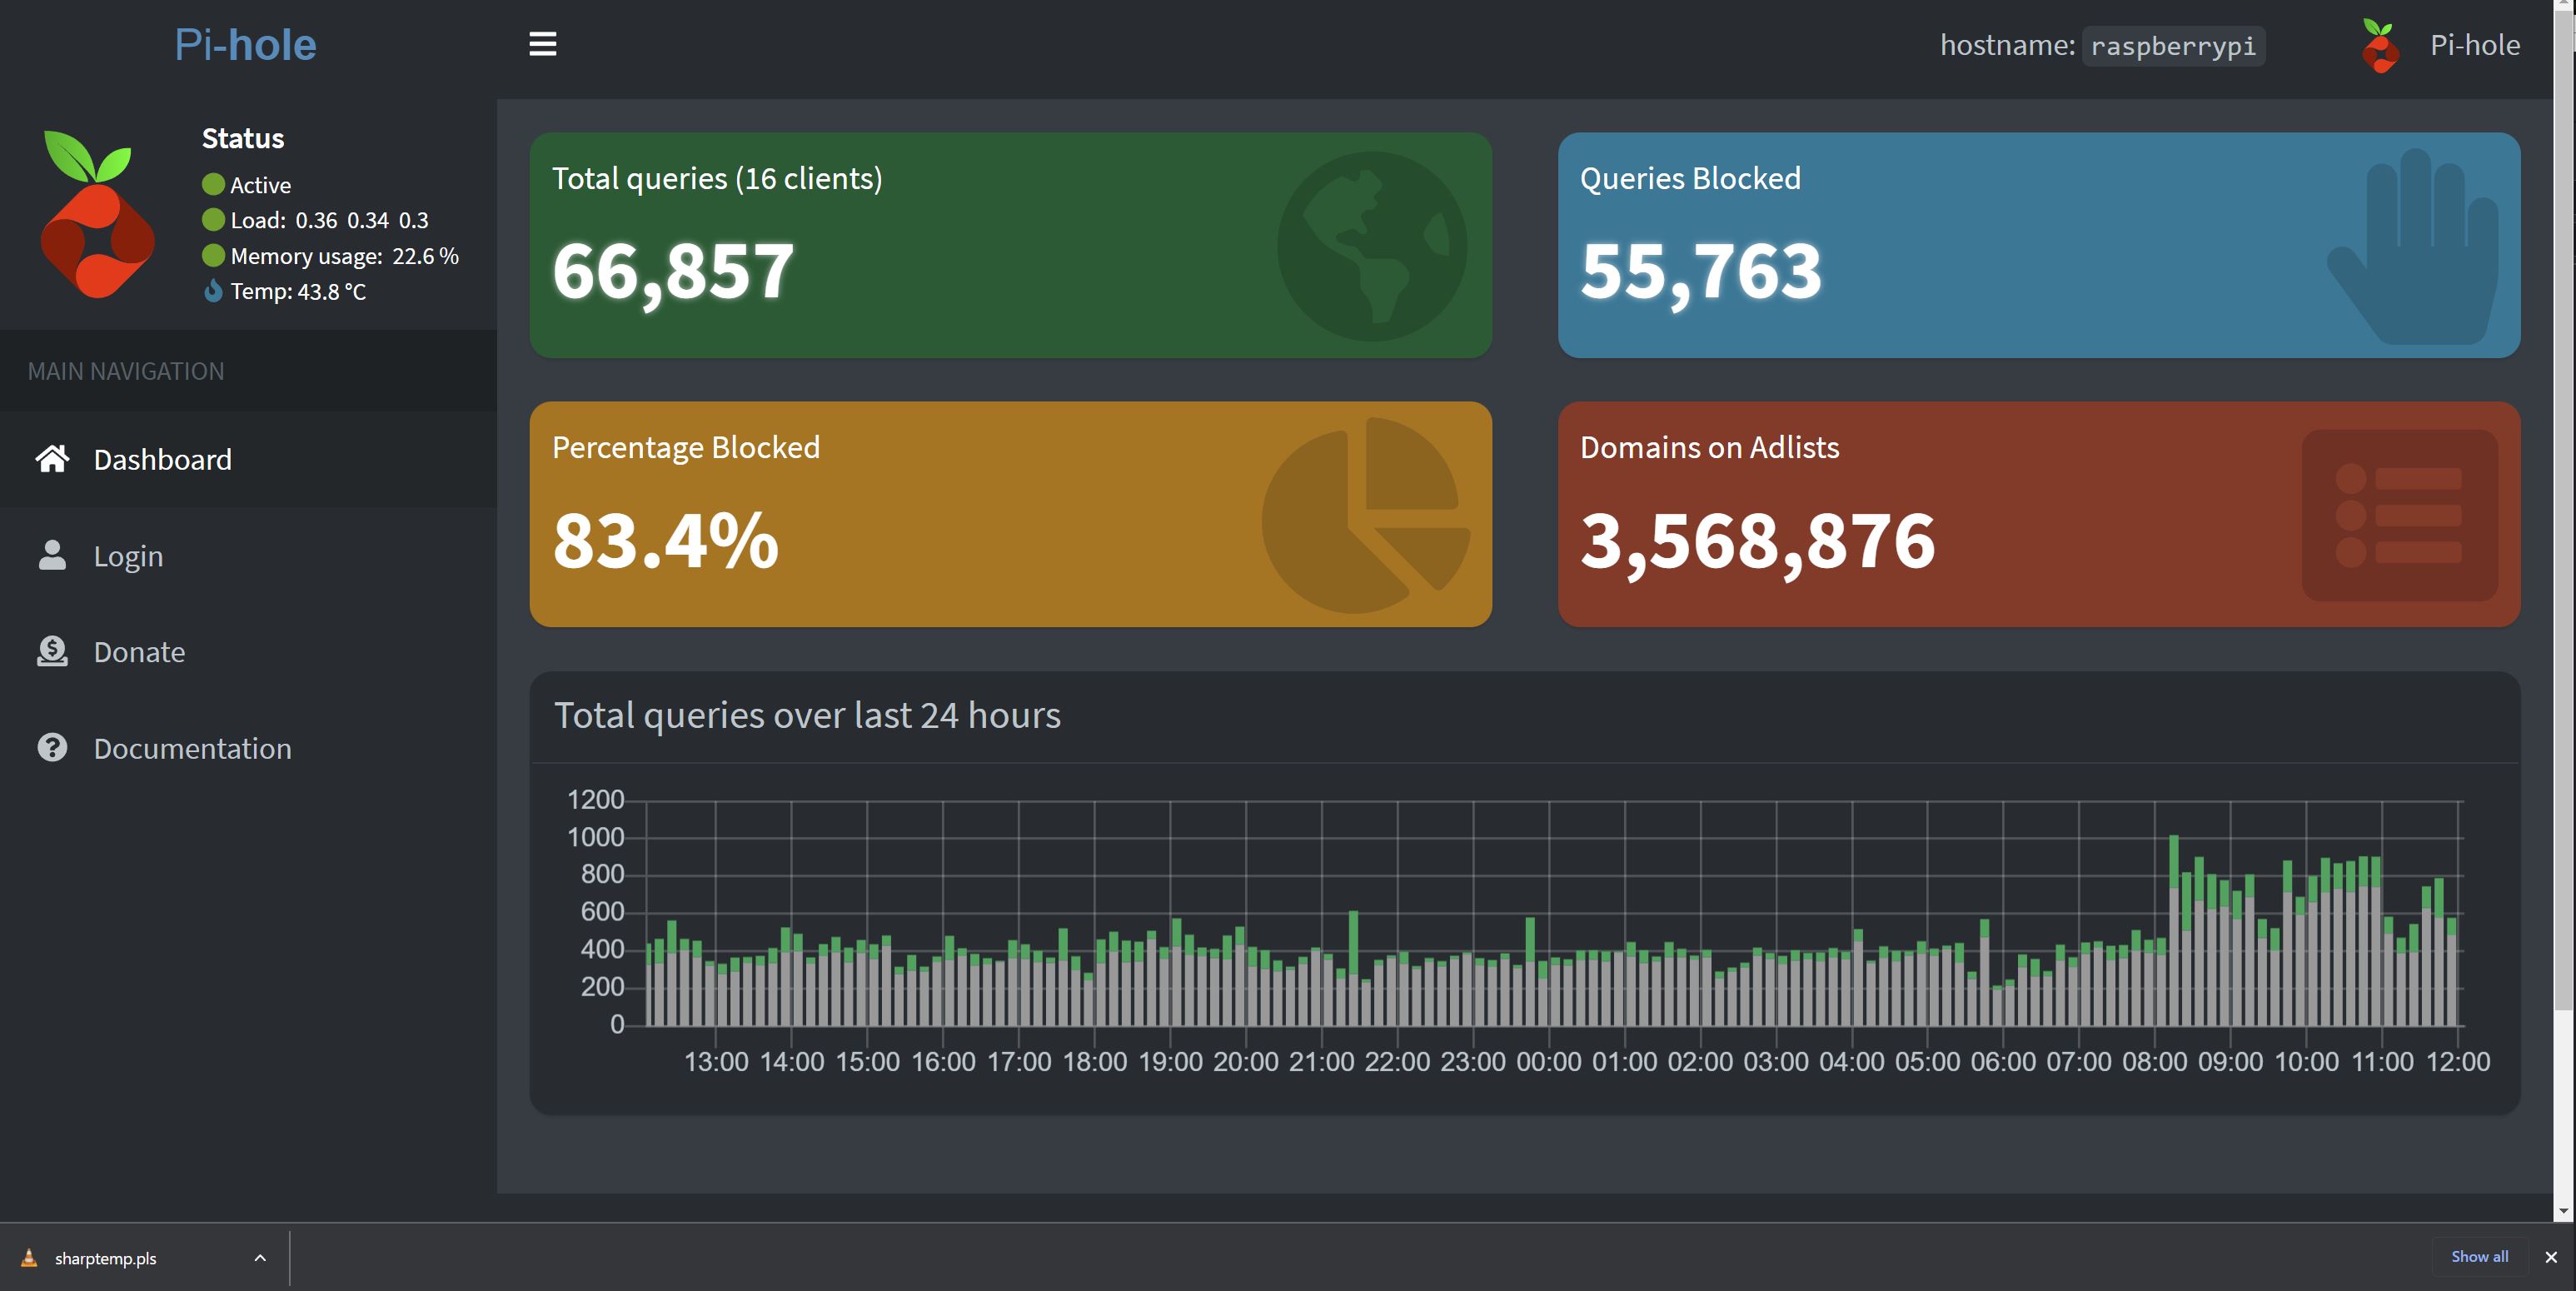Open the Login page from the sidebar
This screenshot has width=2576, height=1291.
tap(248, 555)
